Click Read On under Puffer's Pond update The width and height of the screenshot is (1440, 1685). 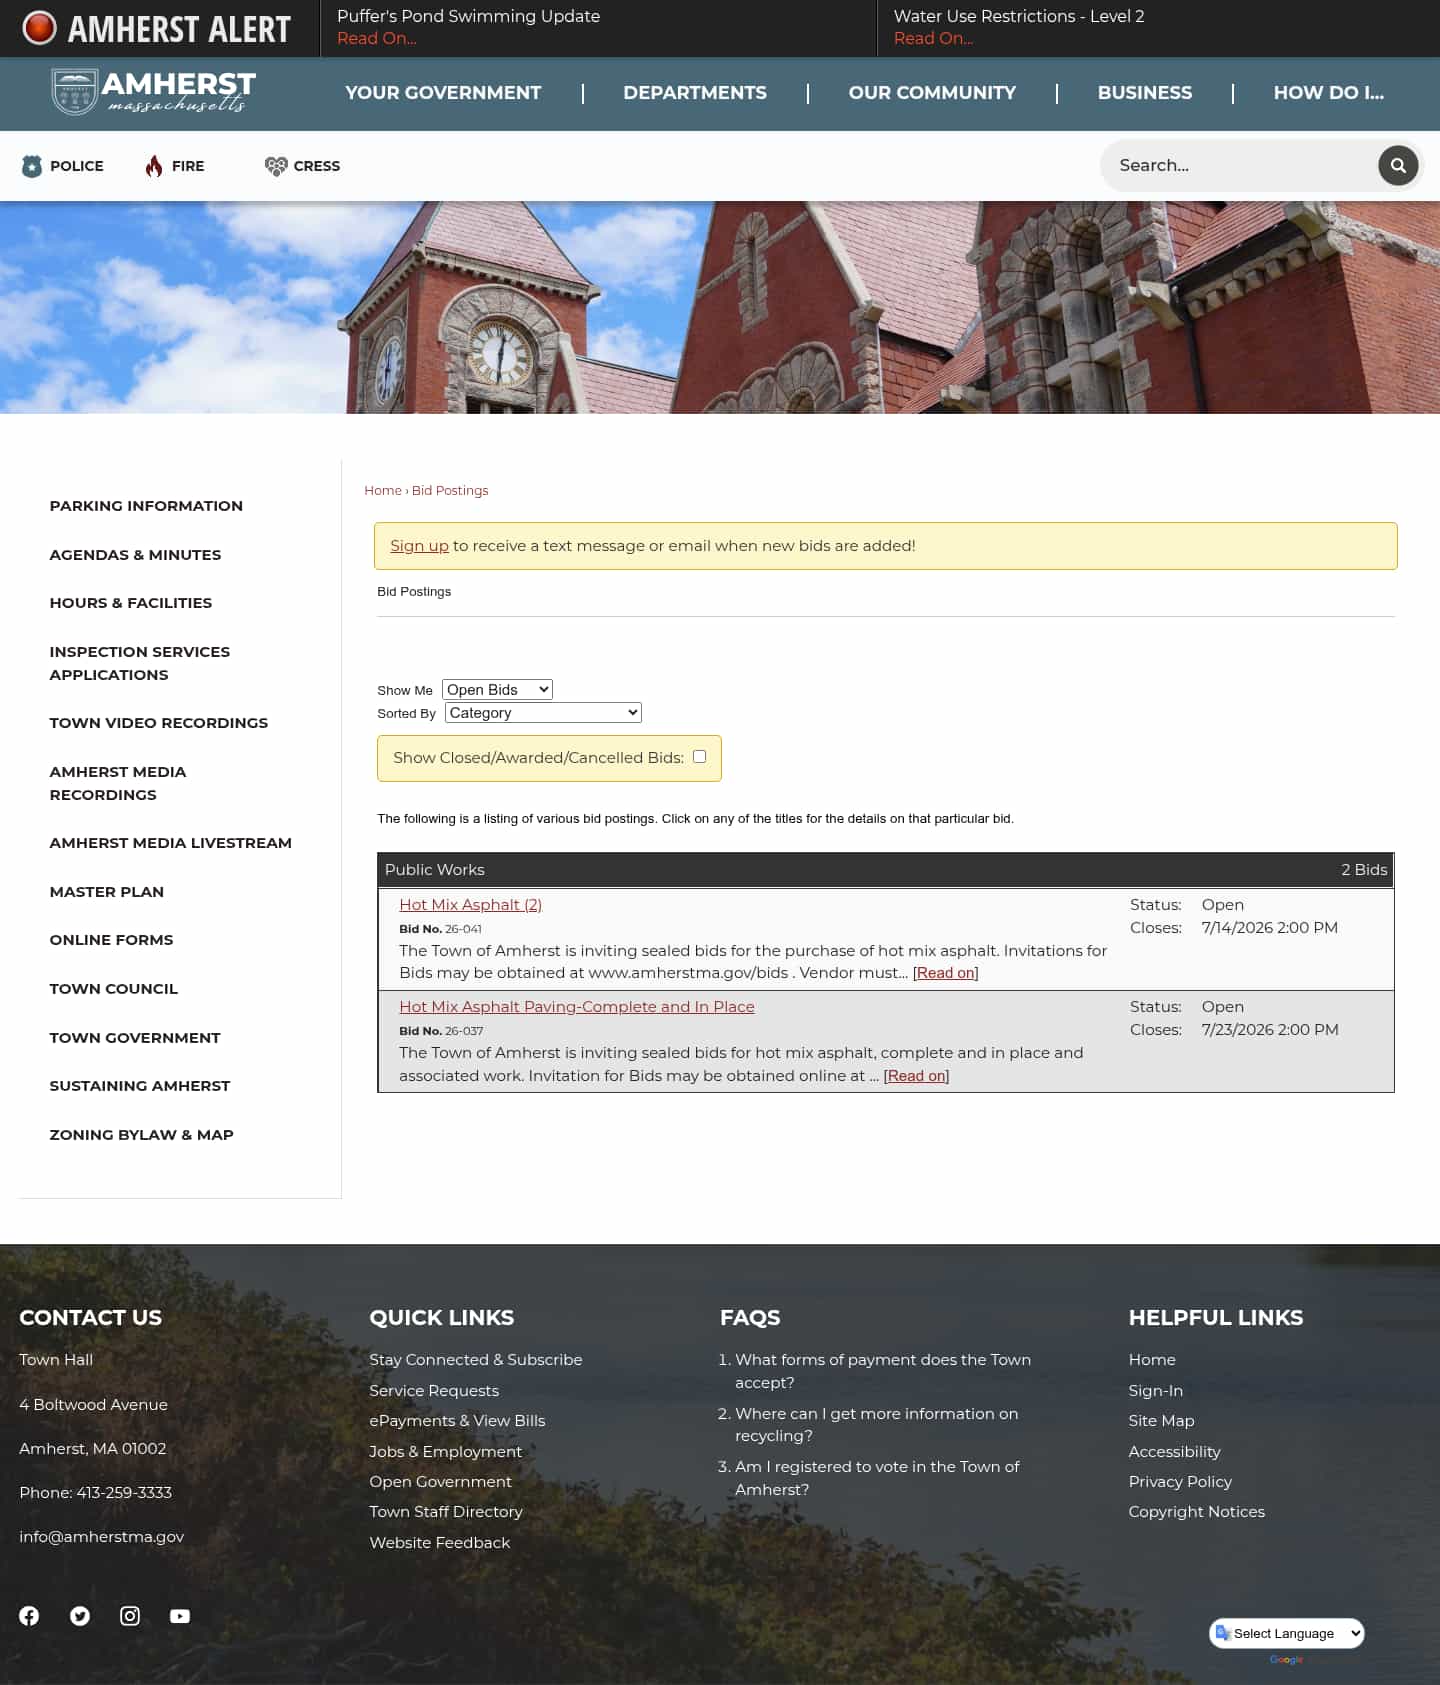coord(377,38)
